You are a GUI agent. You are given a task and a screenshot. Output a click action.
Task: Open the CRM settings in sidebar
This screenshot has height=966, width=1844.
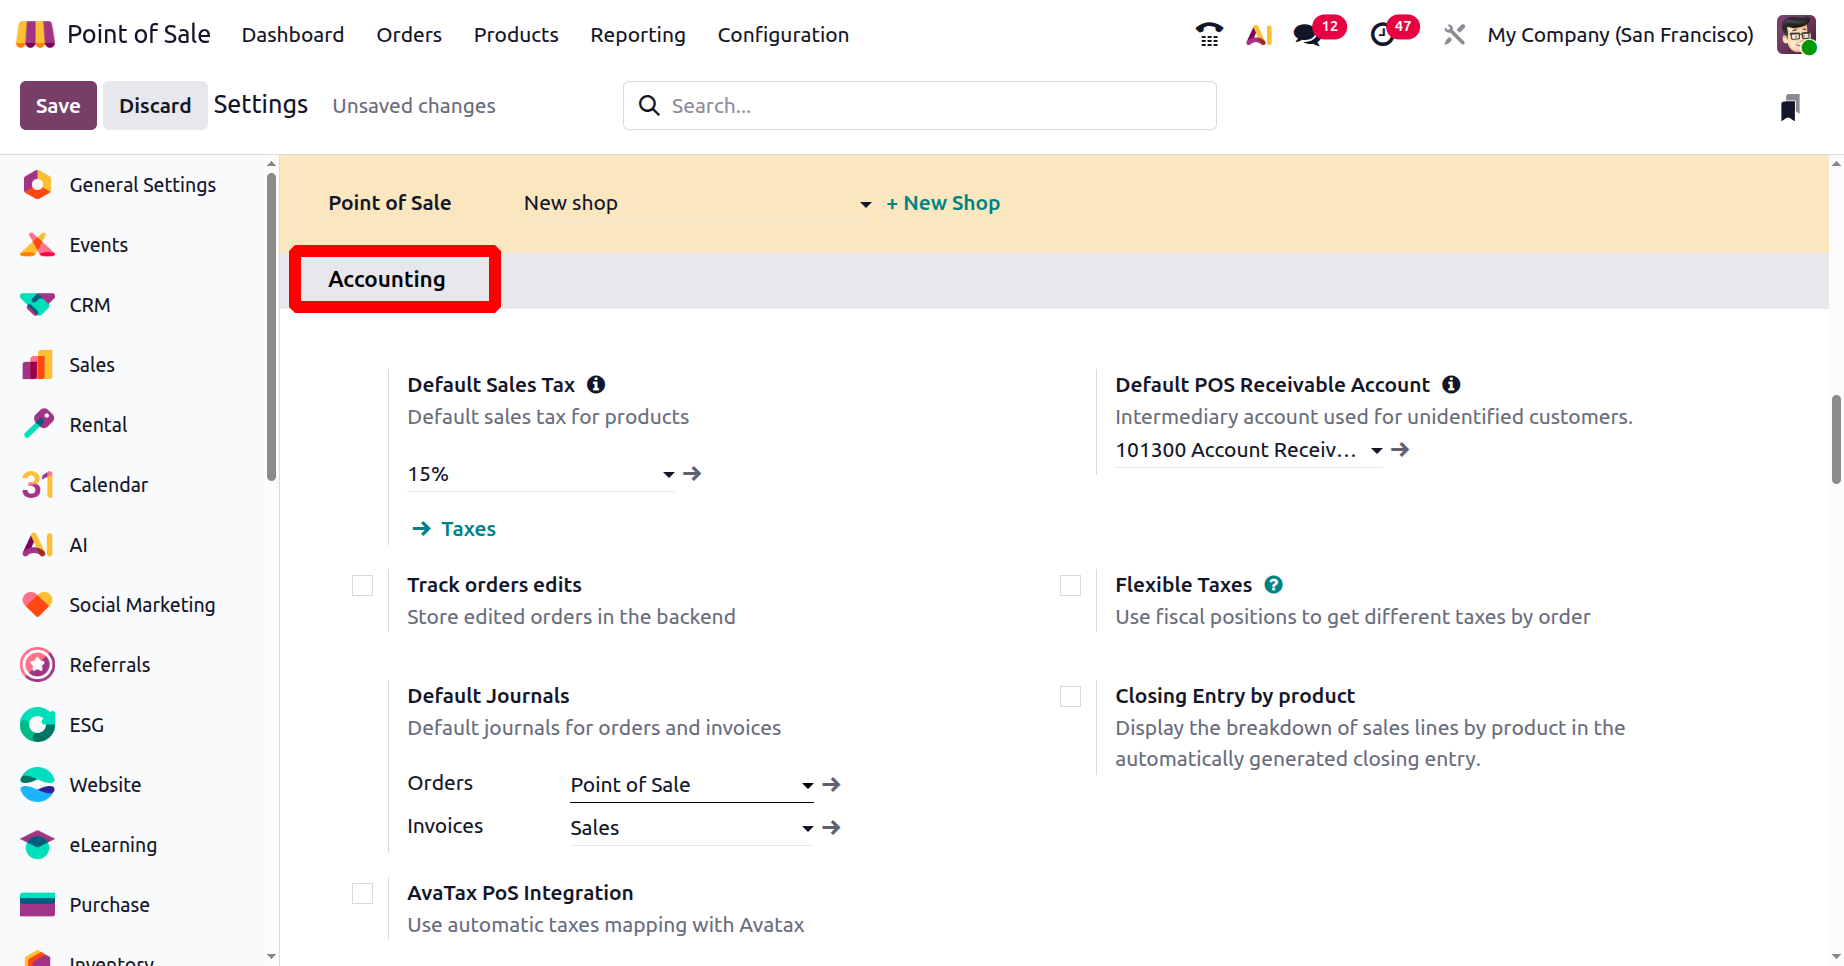pos(90,305)
